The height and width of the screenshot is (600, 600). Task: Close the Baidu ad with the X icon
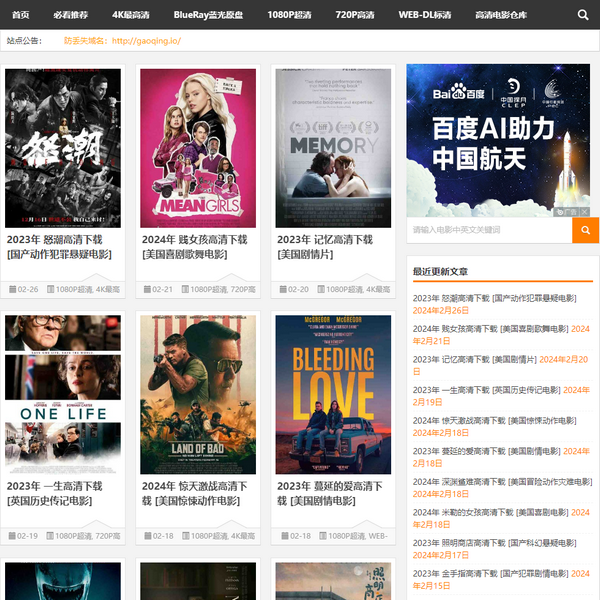583,212
